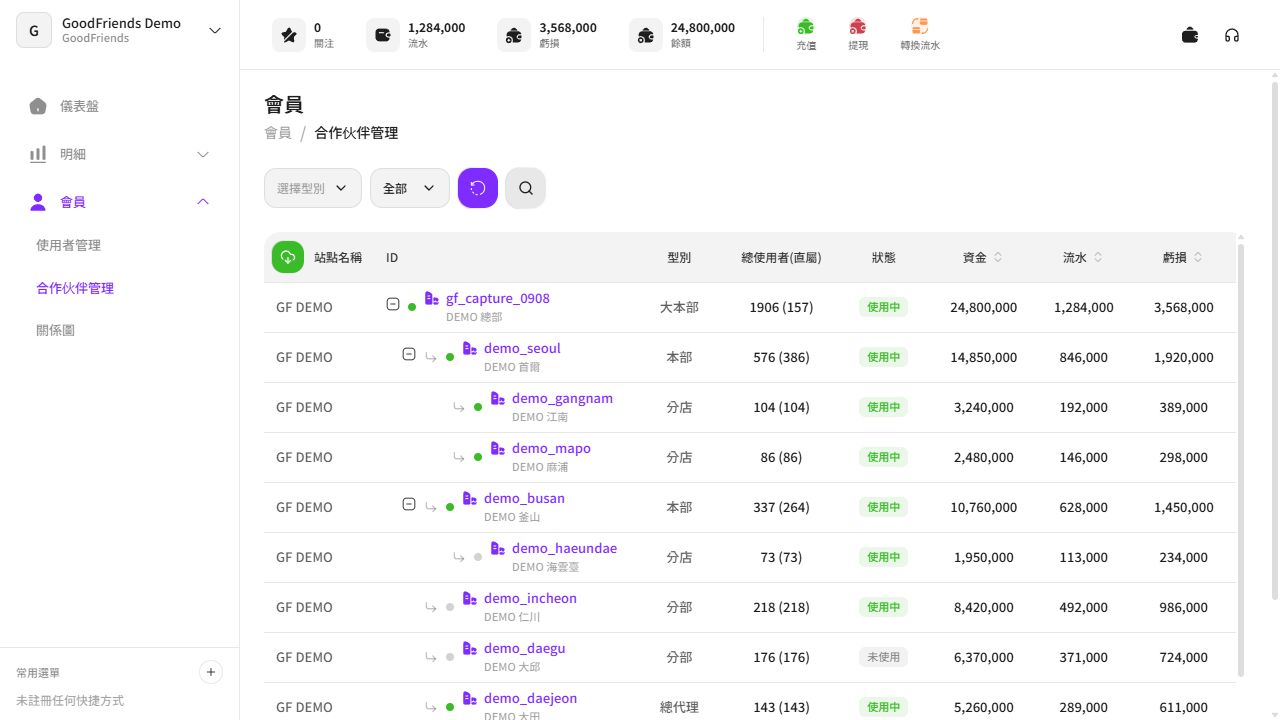Click the 未使用 status badge for demo_daegu
The height and width of the screenshot is (720, 1280).
[883, 657]
